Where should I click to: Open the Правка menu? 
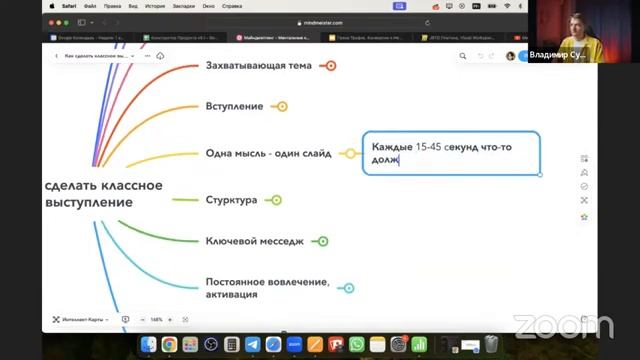coord(112,6)
